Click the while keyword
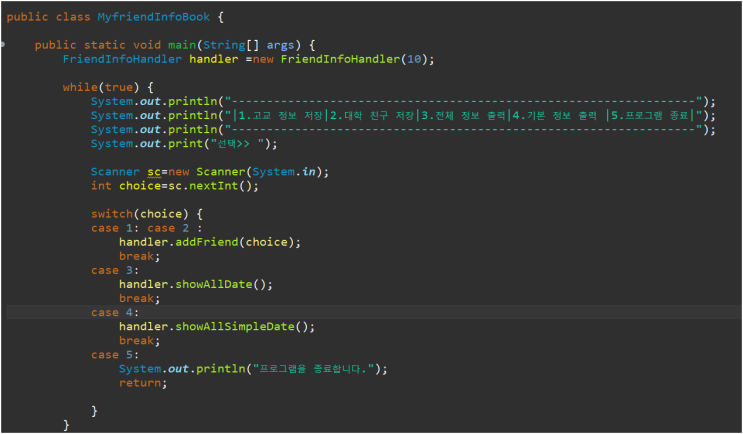The width and height of the screenshot is (743, 434). (80, 87)
